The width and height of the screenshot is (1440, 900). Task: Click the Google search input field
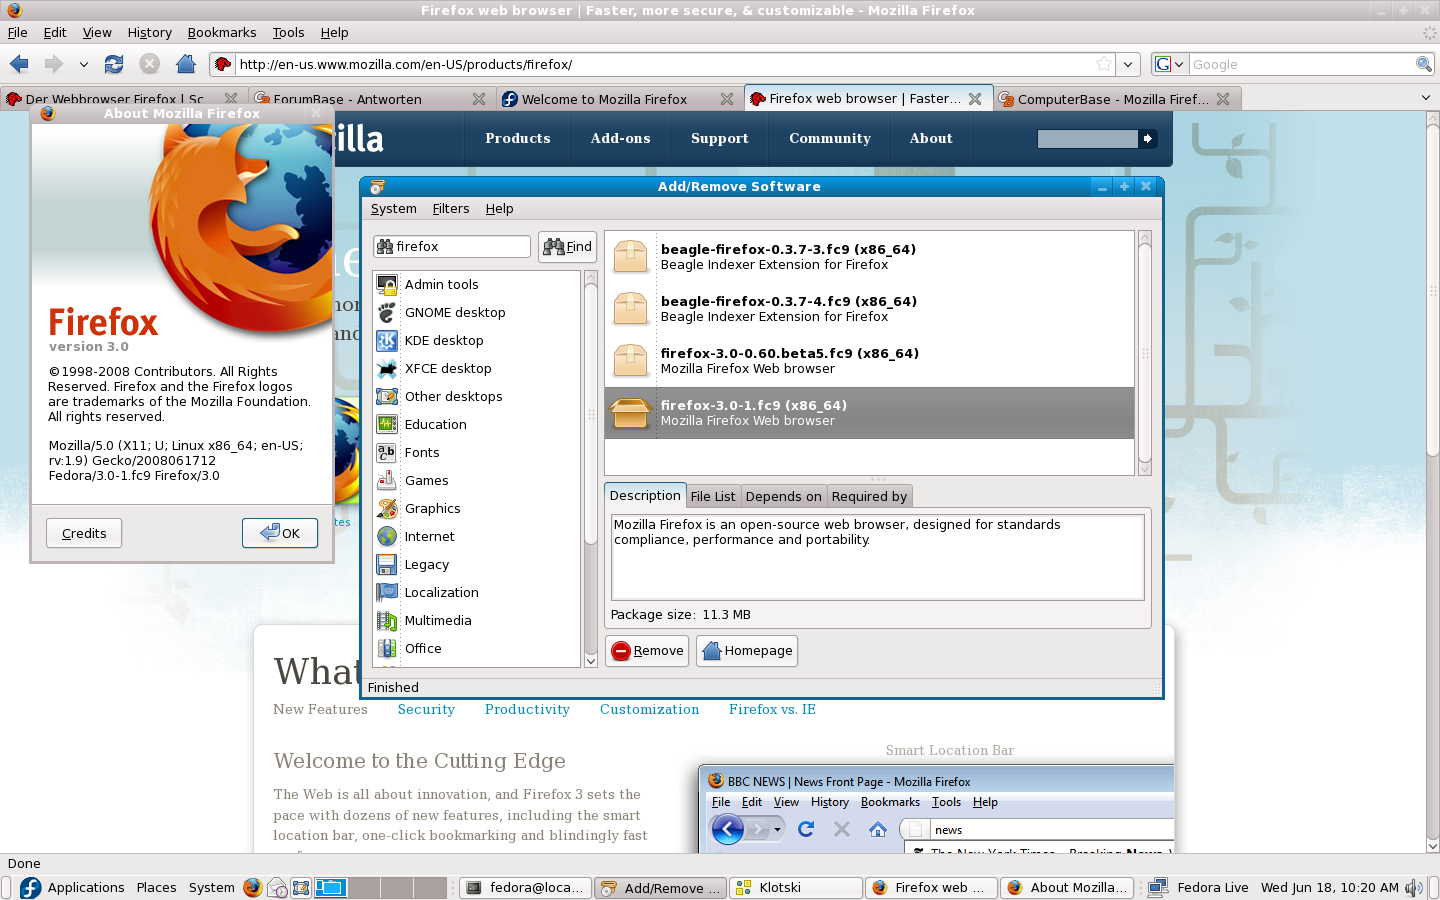point(1302,64)
